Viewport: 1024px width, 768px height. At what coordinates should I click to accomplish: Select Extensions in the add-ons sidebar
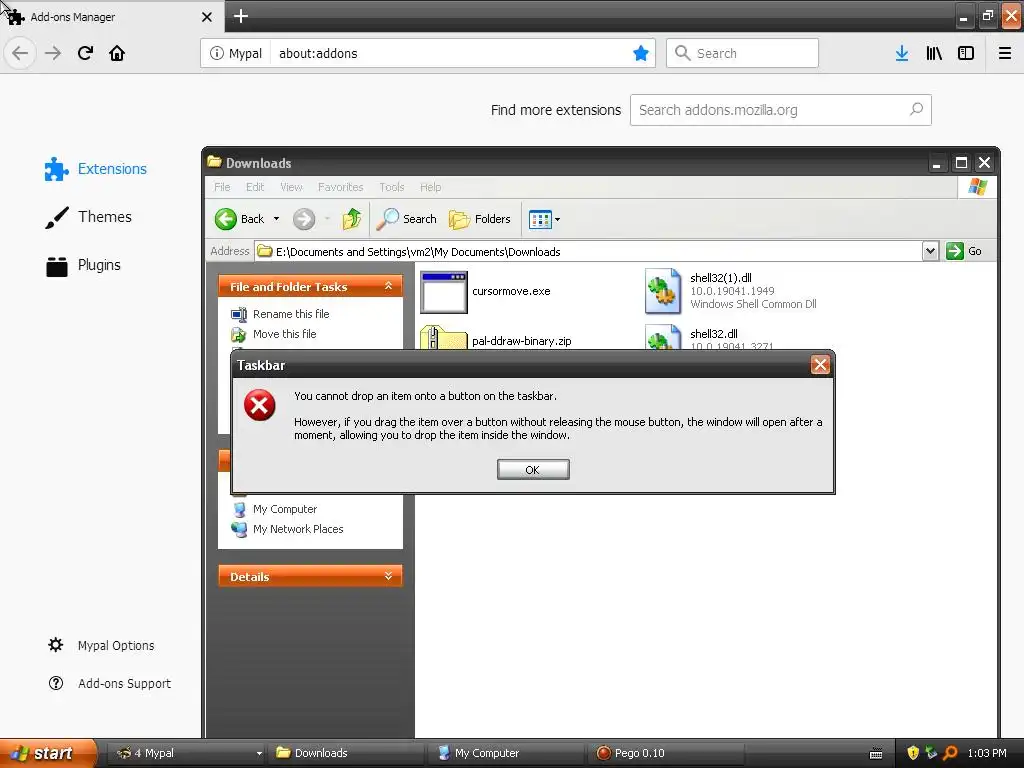pos(96,169)
